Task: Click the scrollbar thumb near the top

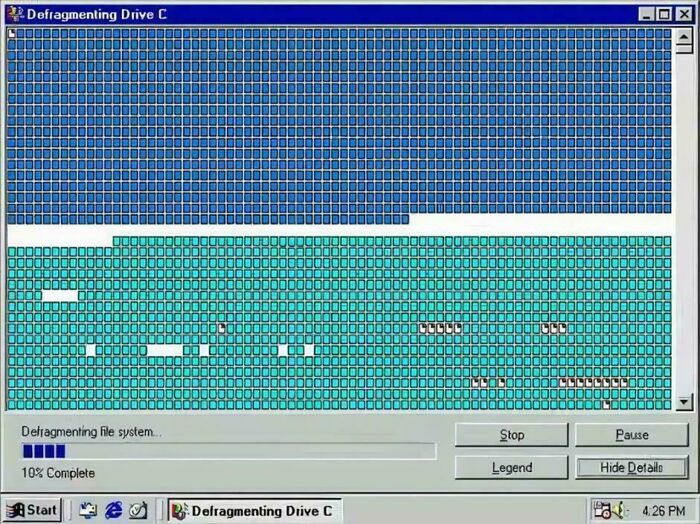Action: pos(684,49)
